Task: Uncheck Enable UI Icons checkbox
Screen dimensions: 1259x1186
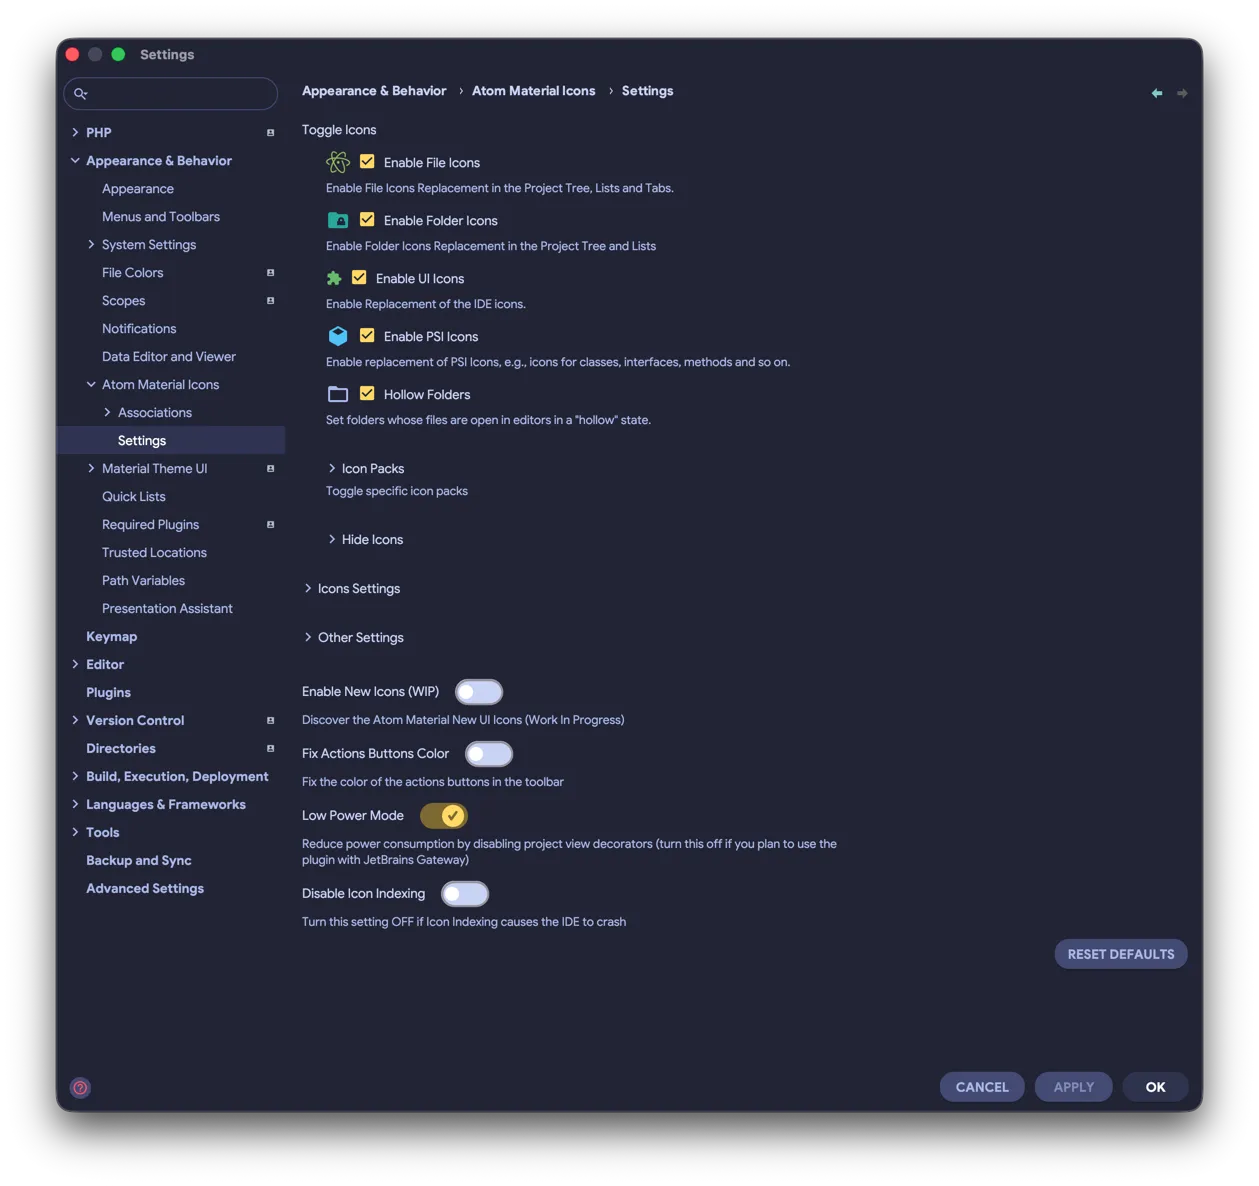Action: (359, 277)
